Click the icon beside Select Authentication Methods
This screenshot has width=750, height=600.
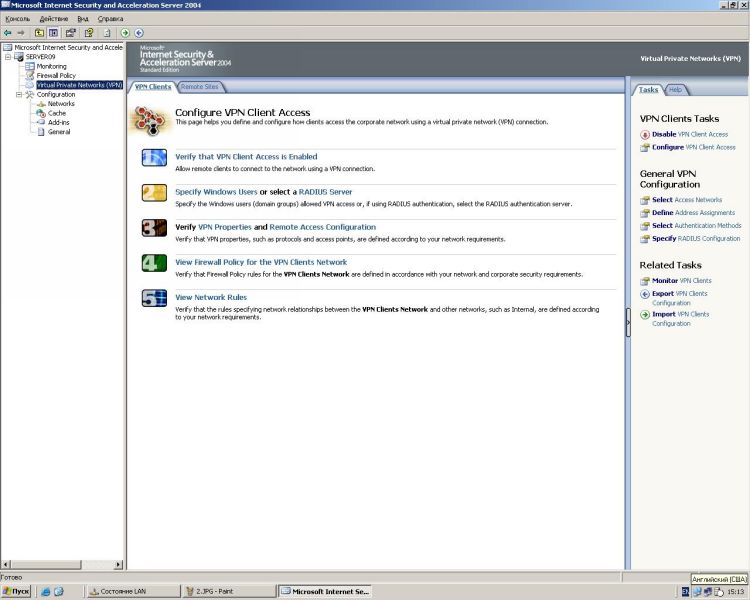coord(645,226)
